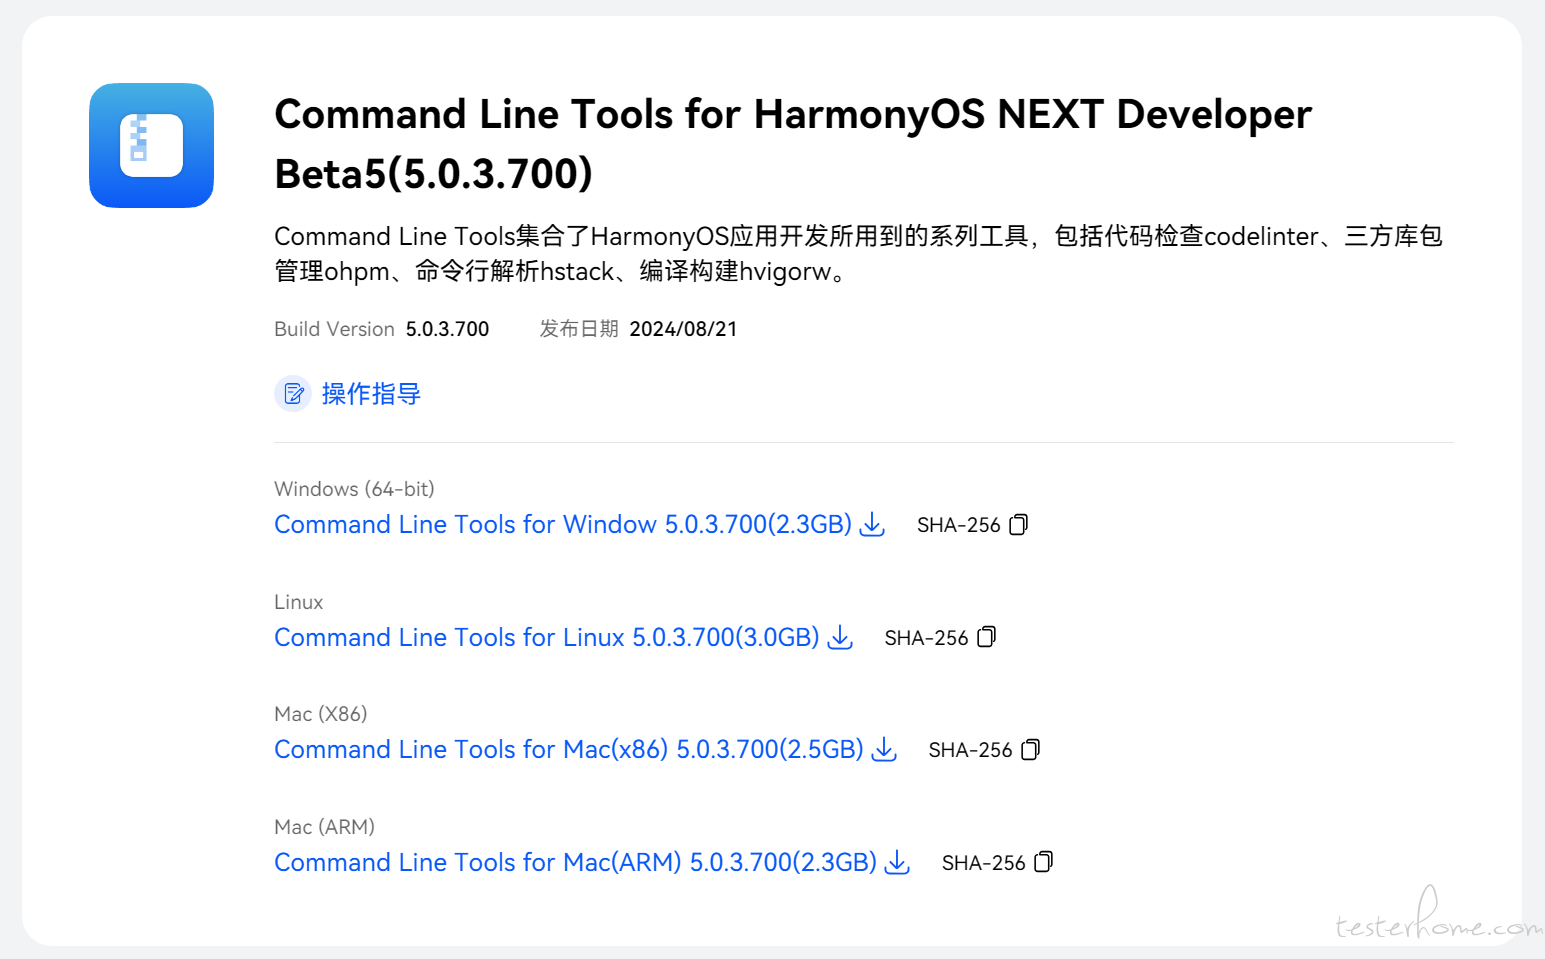Copy SHA-256 for the Mac(x86) package
1545x959 pixels.
pos(1031,749)
